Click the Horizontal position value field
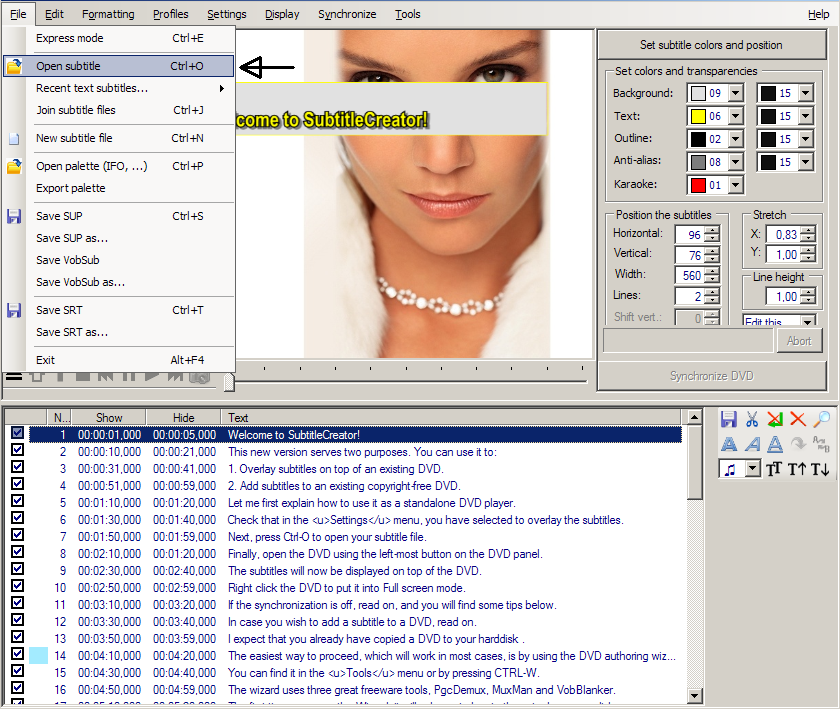The height and width of the screenshot is (709, 840). point(689,235)
